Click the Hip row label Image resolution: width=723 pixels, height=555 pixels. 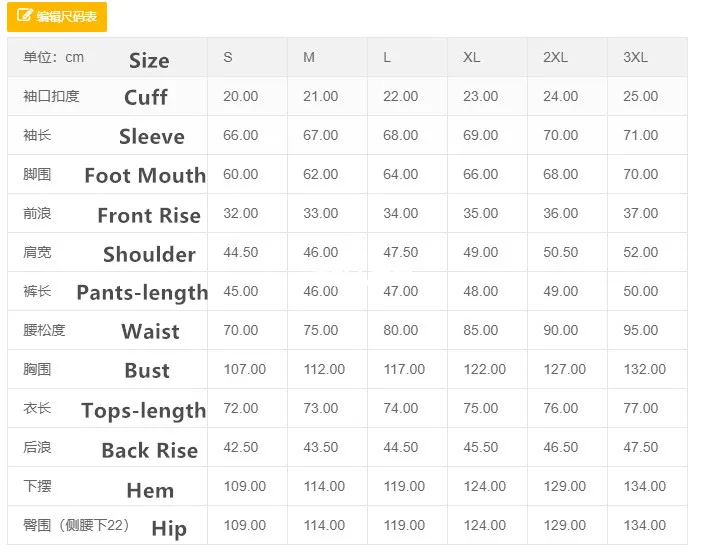click(x=169, y=528)
